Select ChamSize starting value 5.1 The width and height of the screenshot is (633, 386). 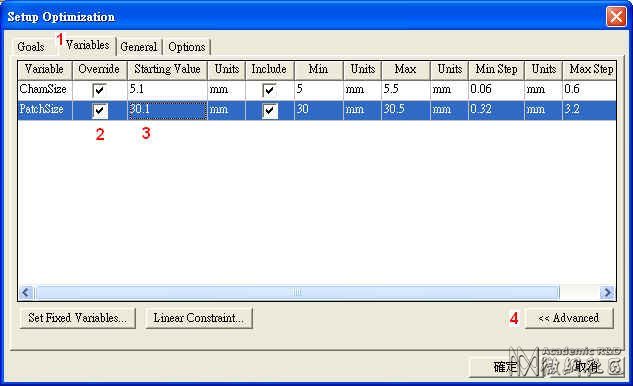167,90
